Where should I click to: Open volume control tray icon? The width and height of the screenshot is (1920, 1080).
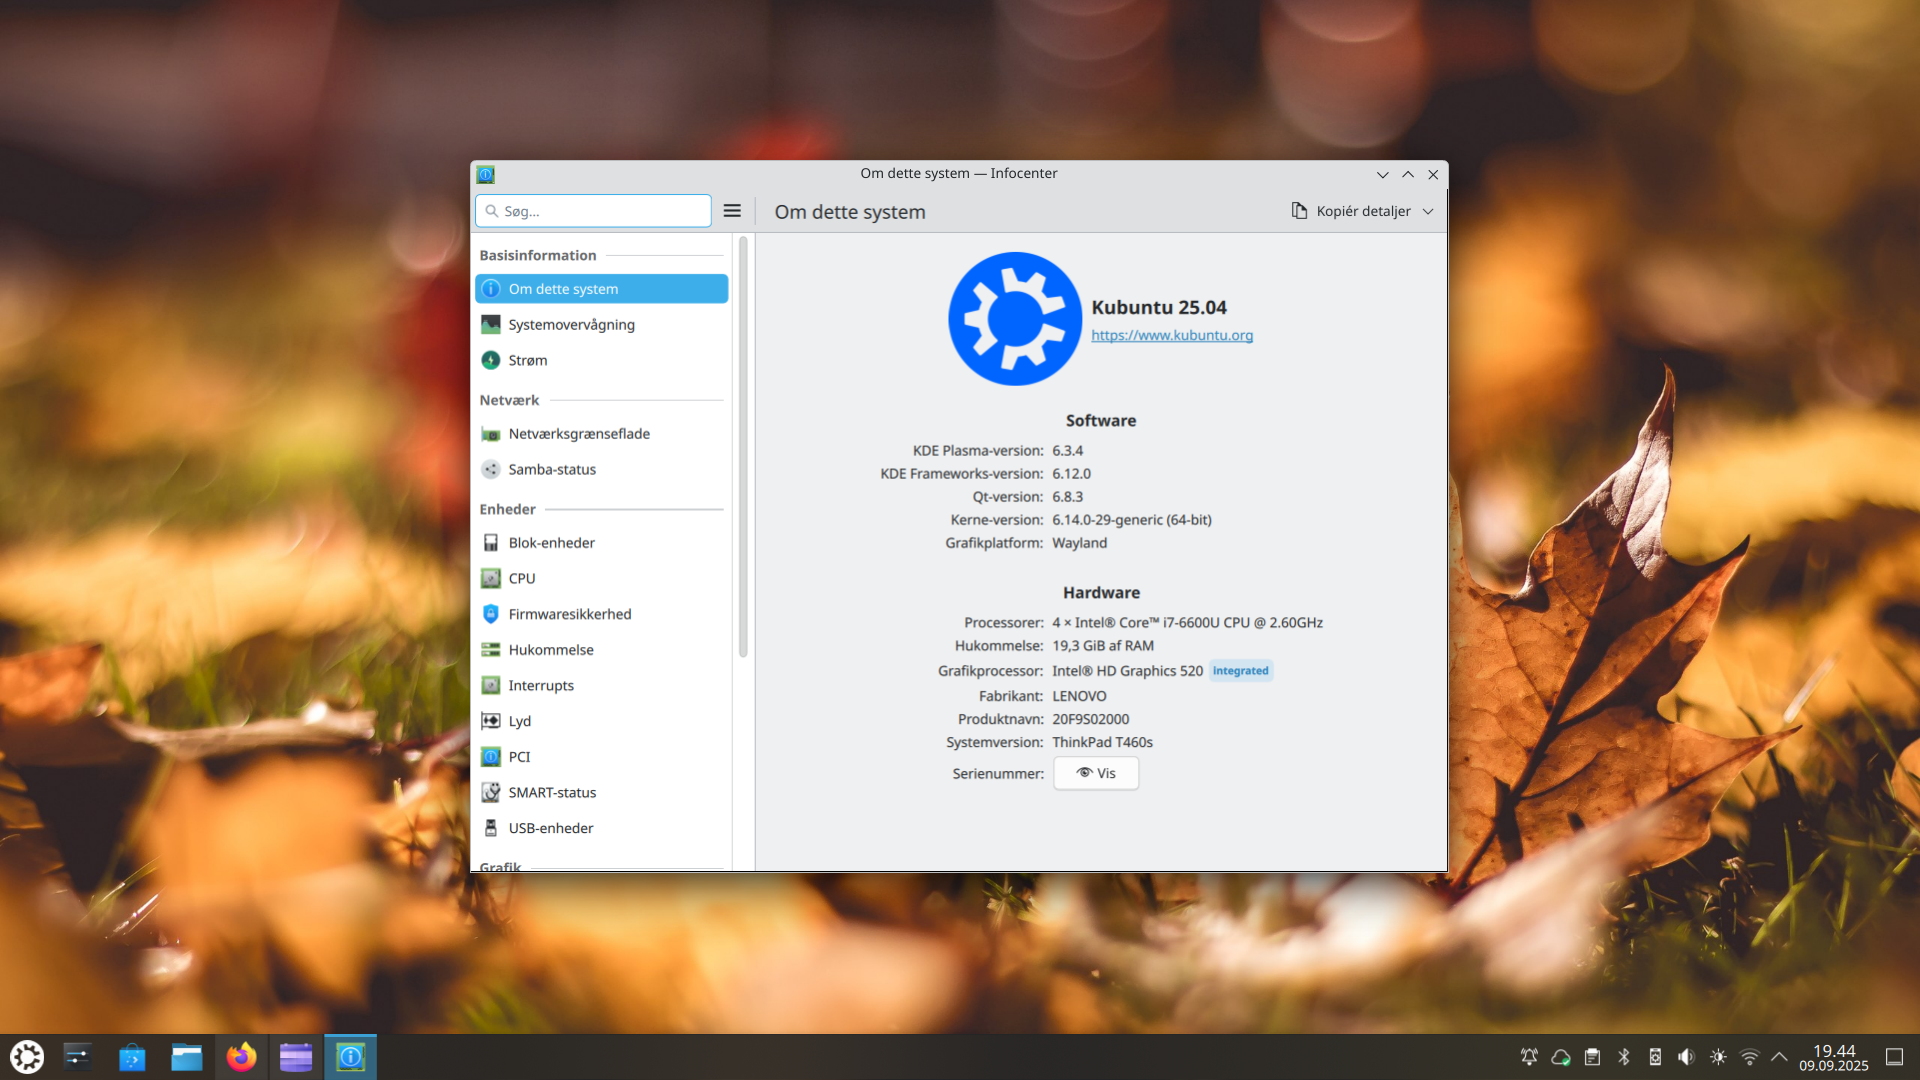point(1687,1057)
